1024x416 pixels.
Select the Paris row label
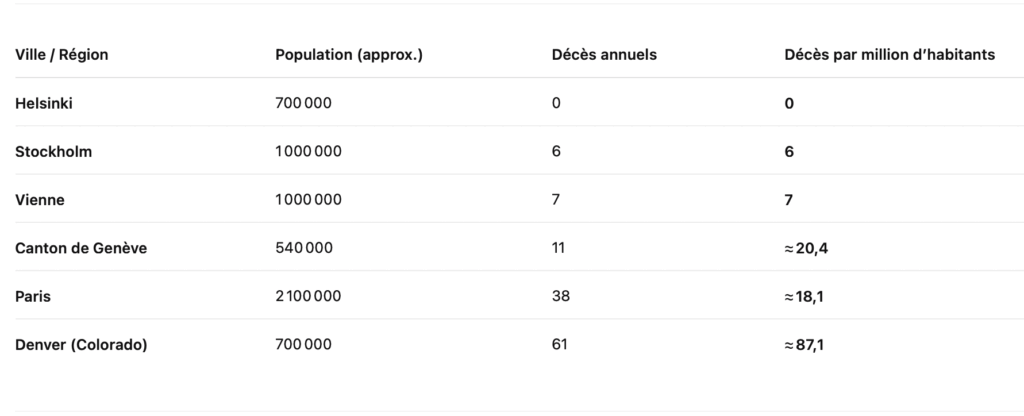[33, 296]
